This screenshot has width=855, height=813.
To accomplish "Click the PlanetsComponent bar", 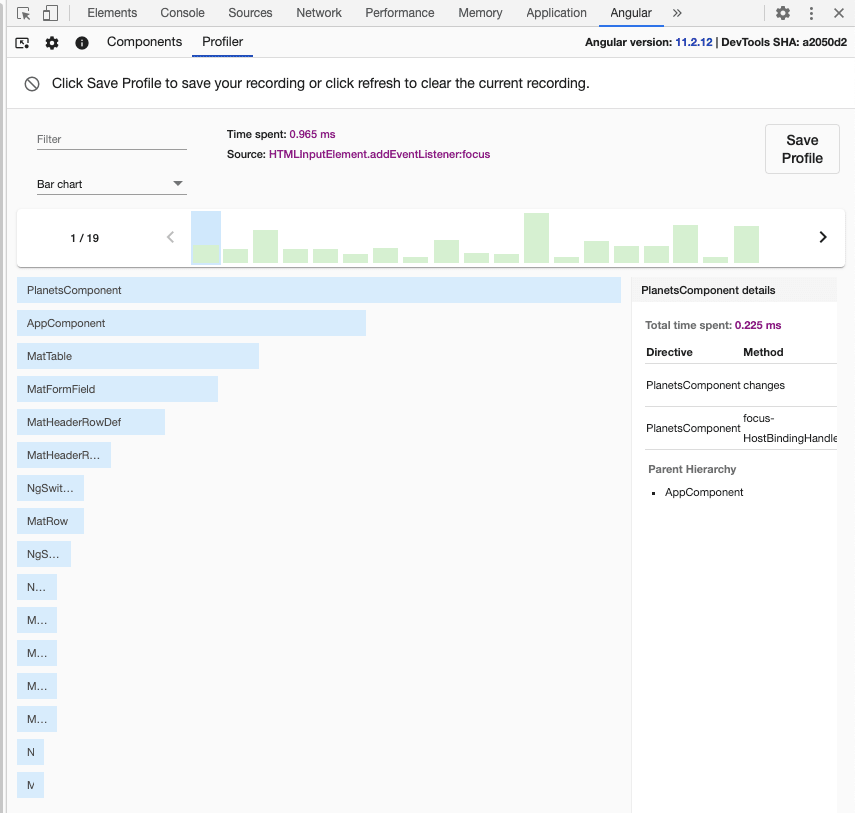I will [x=319, y=290].
